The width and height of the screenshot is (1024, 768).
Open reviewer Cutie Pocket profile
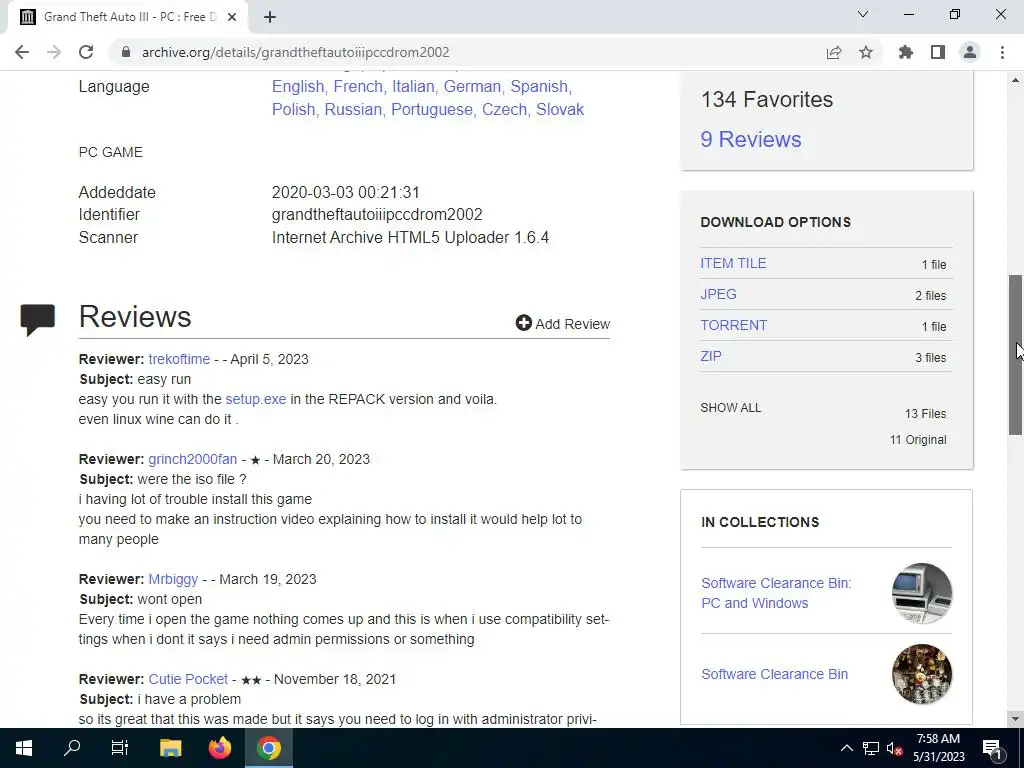[188, 679]
